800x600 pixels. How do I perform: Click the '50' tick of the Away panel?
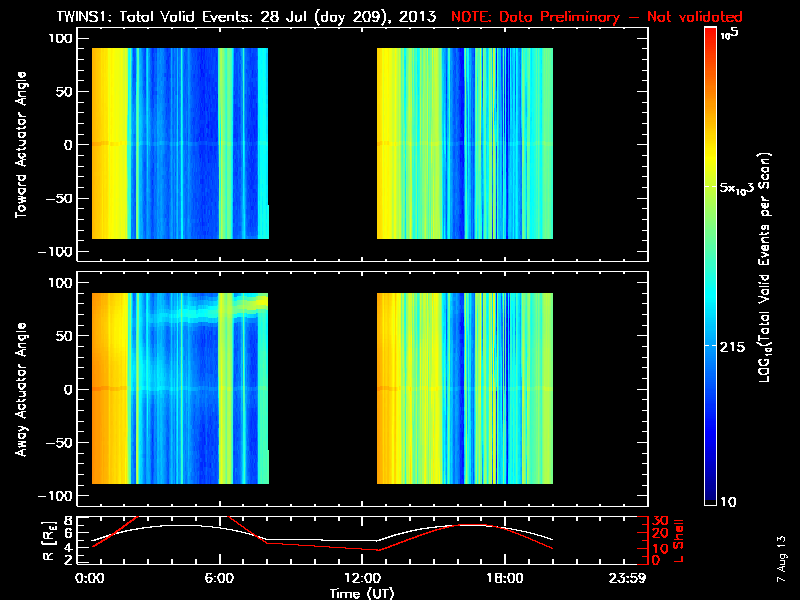pos(64,336)
